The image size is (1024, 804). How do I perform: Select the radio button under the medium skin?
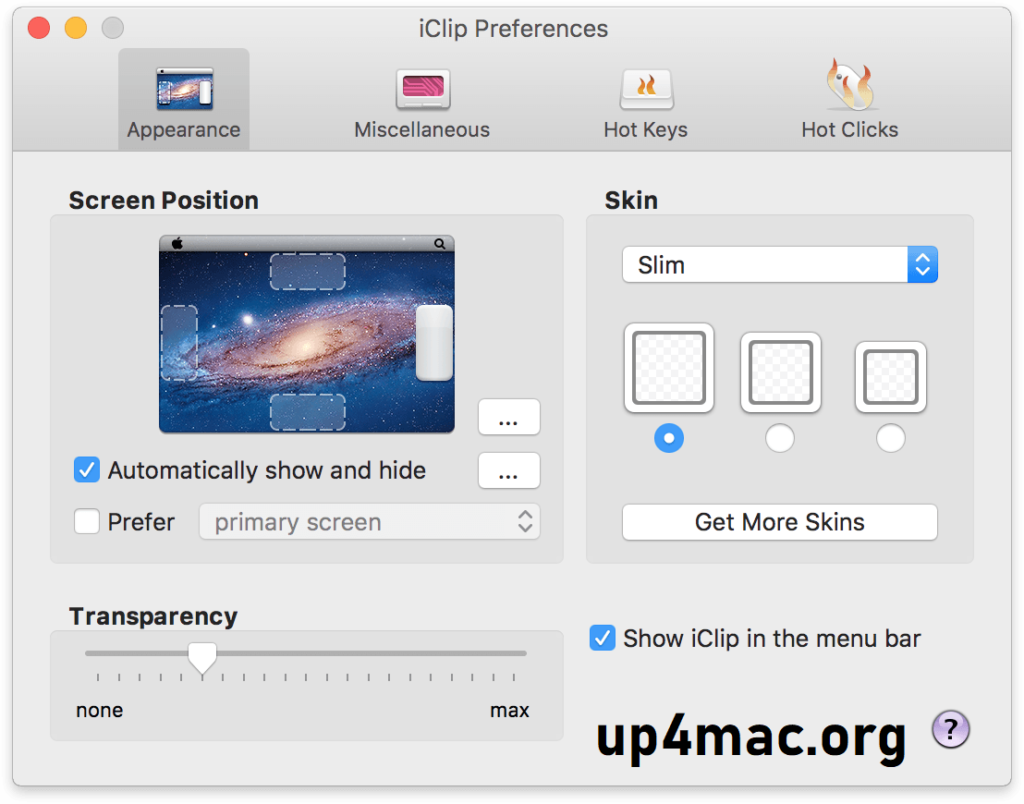pos(780,438)
